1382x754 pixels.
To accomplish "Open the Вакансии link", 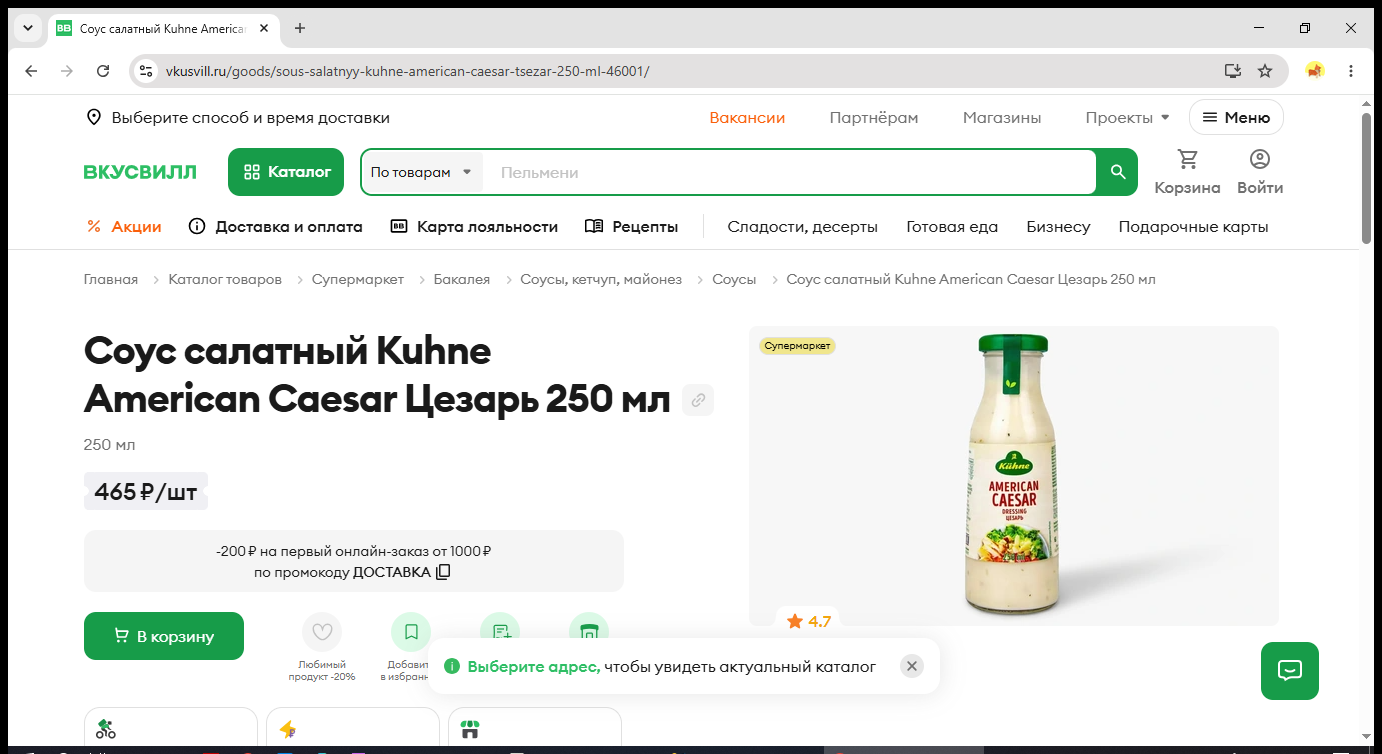I will pos(747,118).
